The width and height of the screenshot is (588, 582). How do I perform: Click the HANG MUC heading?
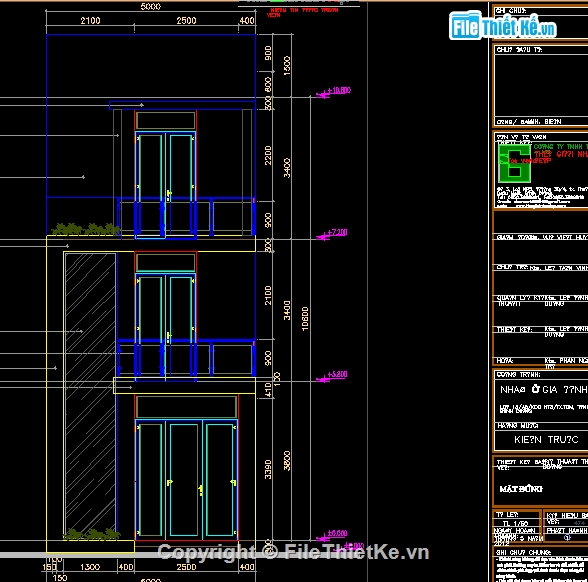[x=518, y=426]
